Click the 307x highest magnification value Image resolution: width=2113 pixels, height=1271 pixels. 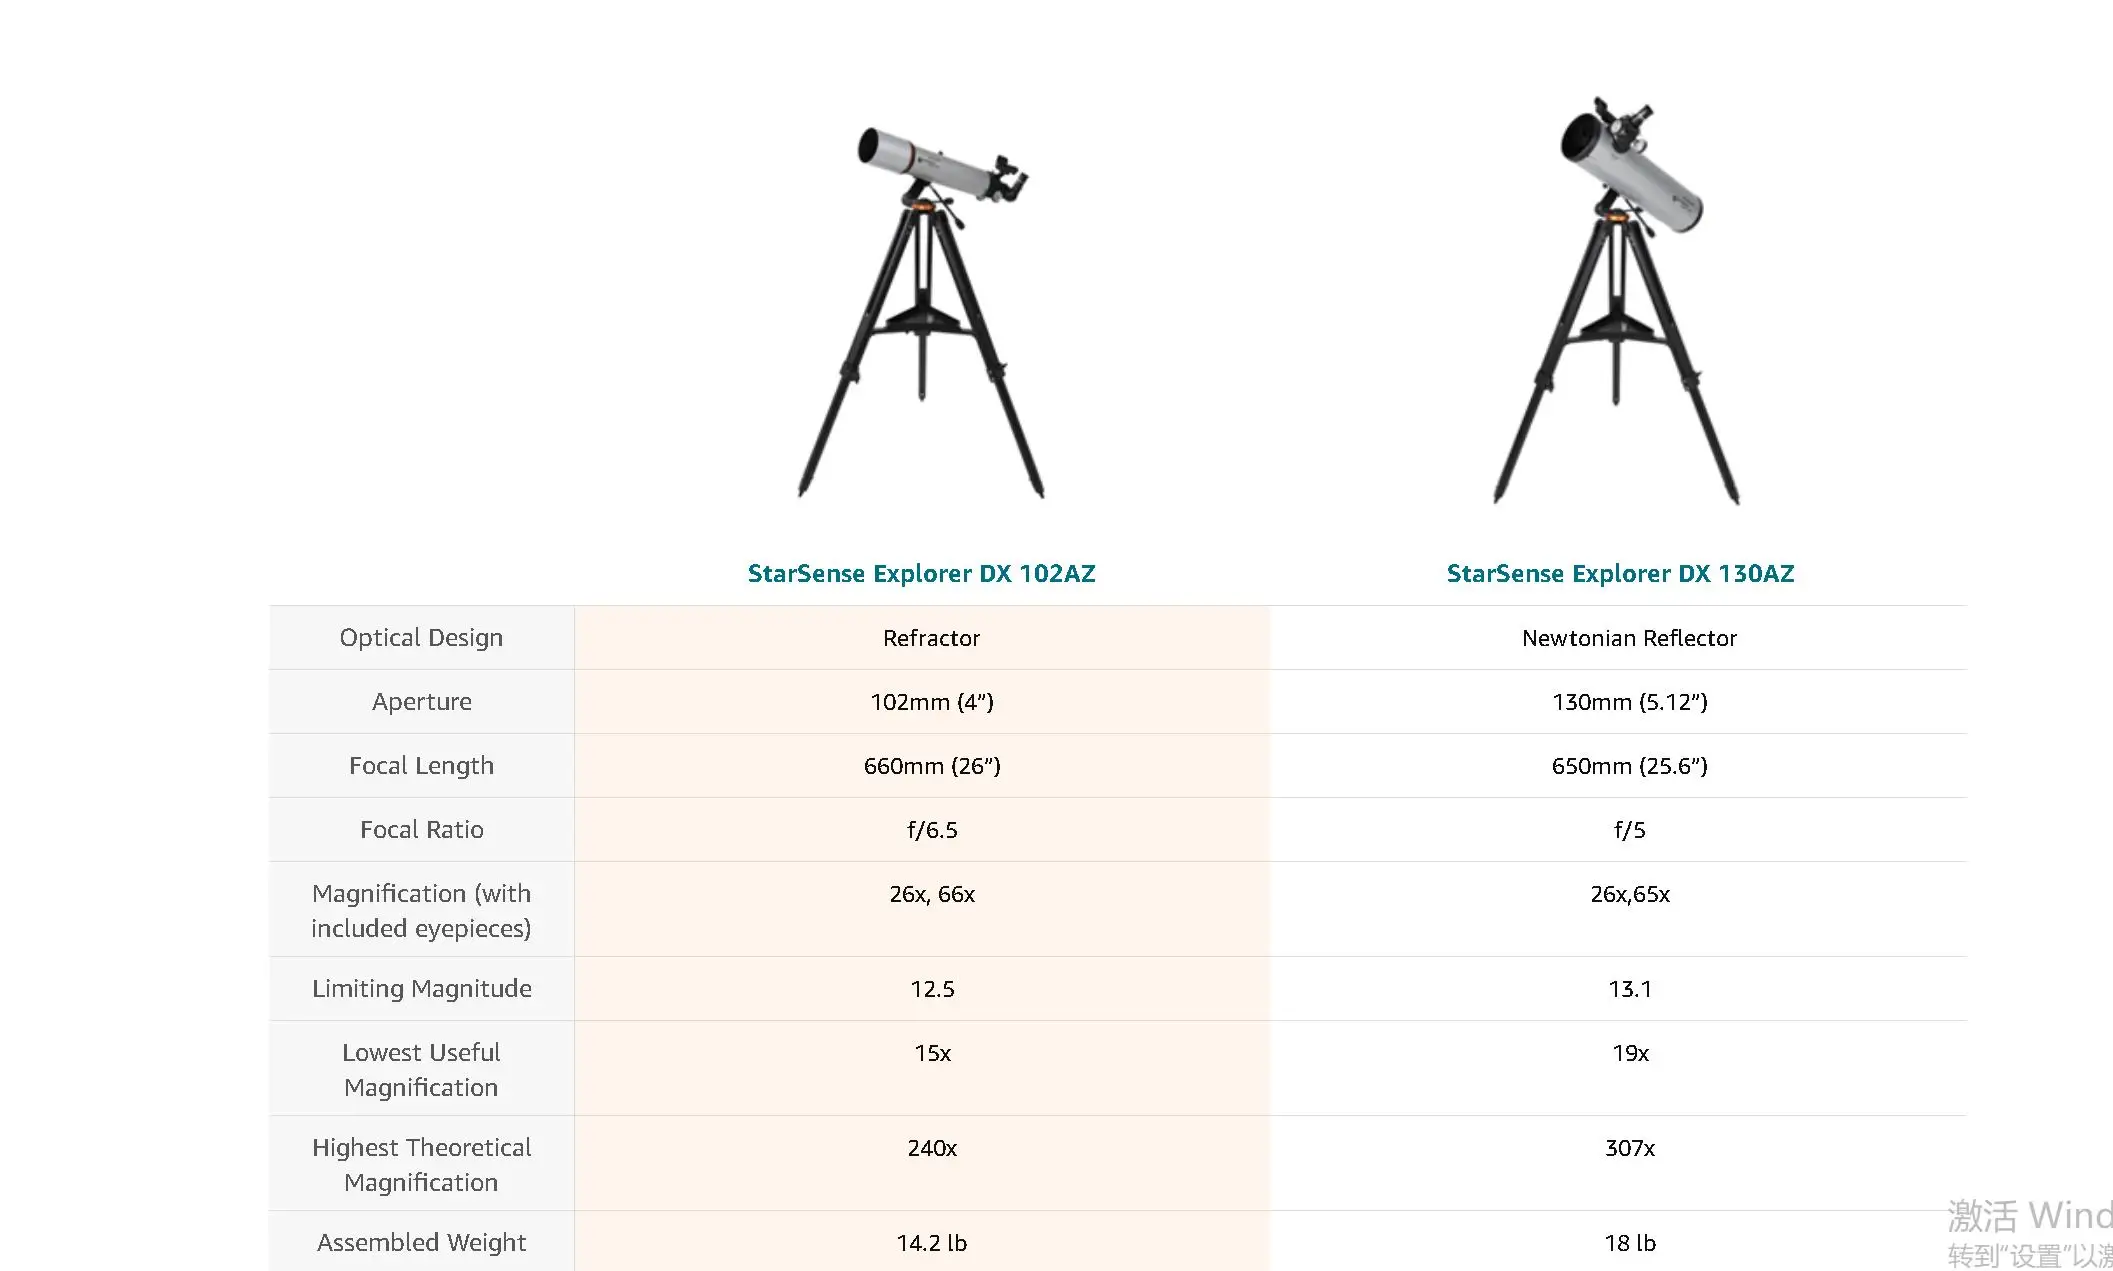pos(1629,1148)
